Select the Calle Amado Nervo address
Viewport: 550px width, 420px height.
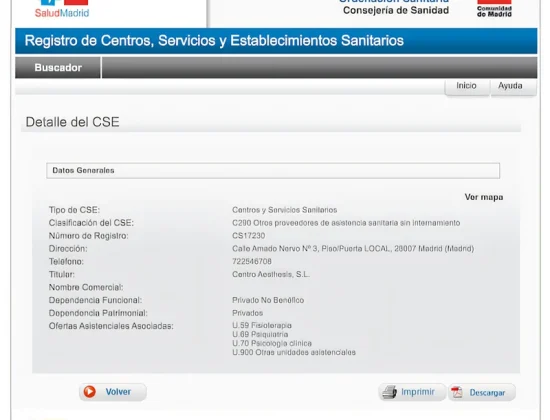tap(353, 249)
